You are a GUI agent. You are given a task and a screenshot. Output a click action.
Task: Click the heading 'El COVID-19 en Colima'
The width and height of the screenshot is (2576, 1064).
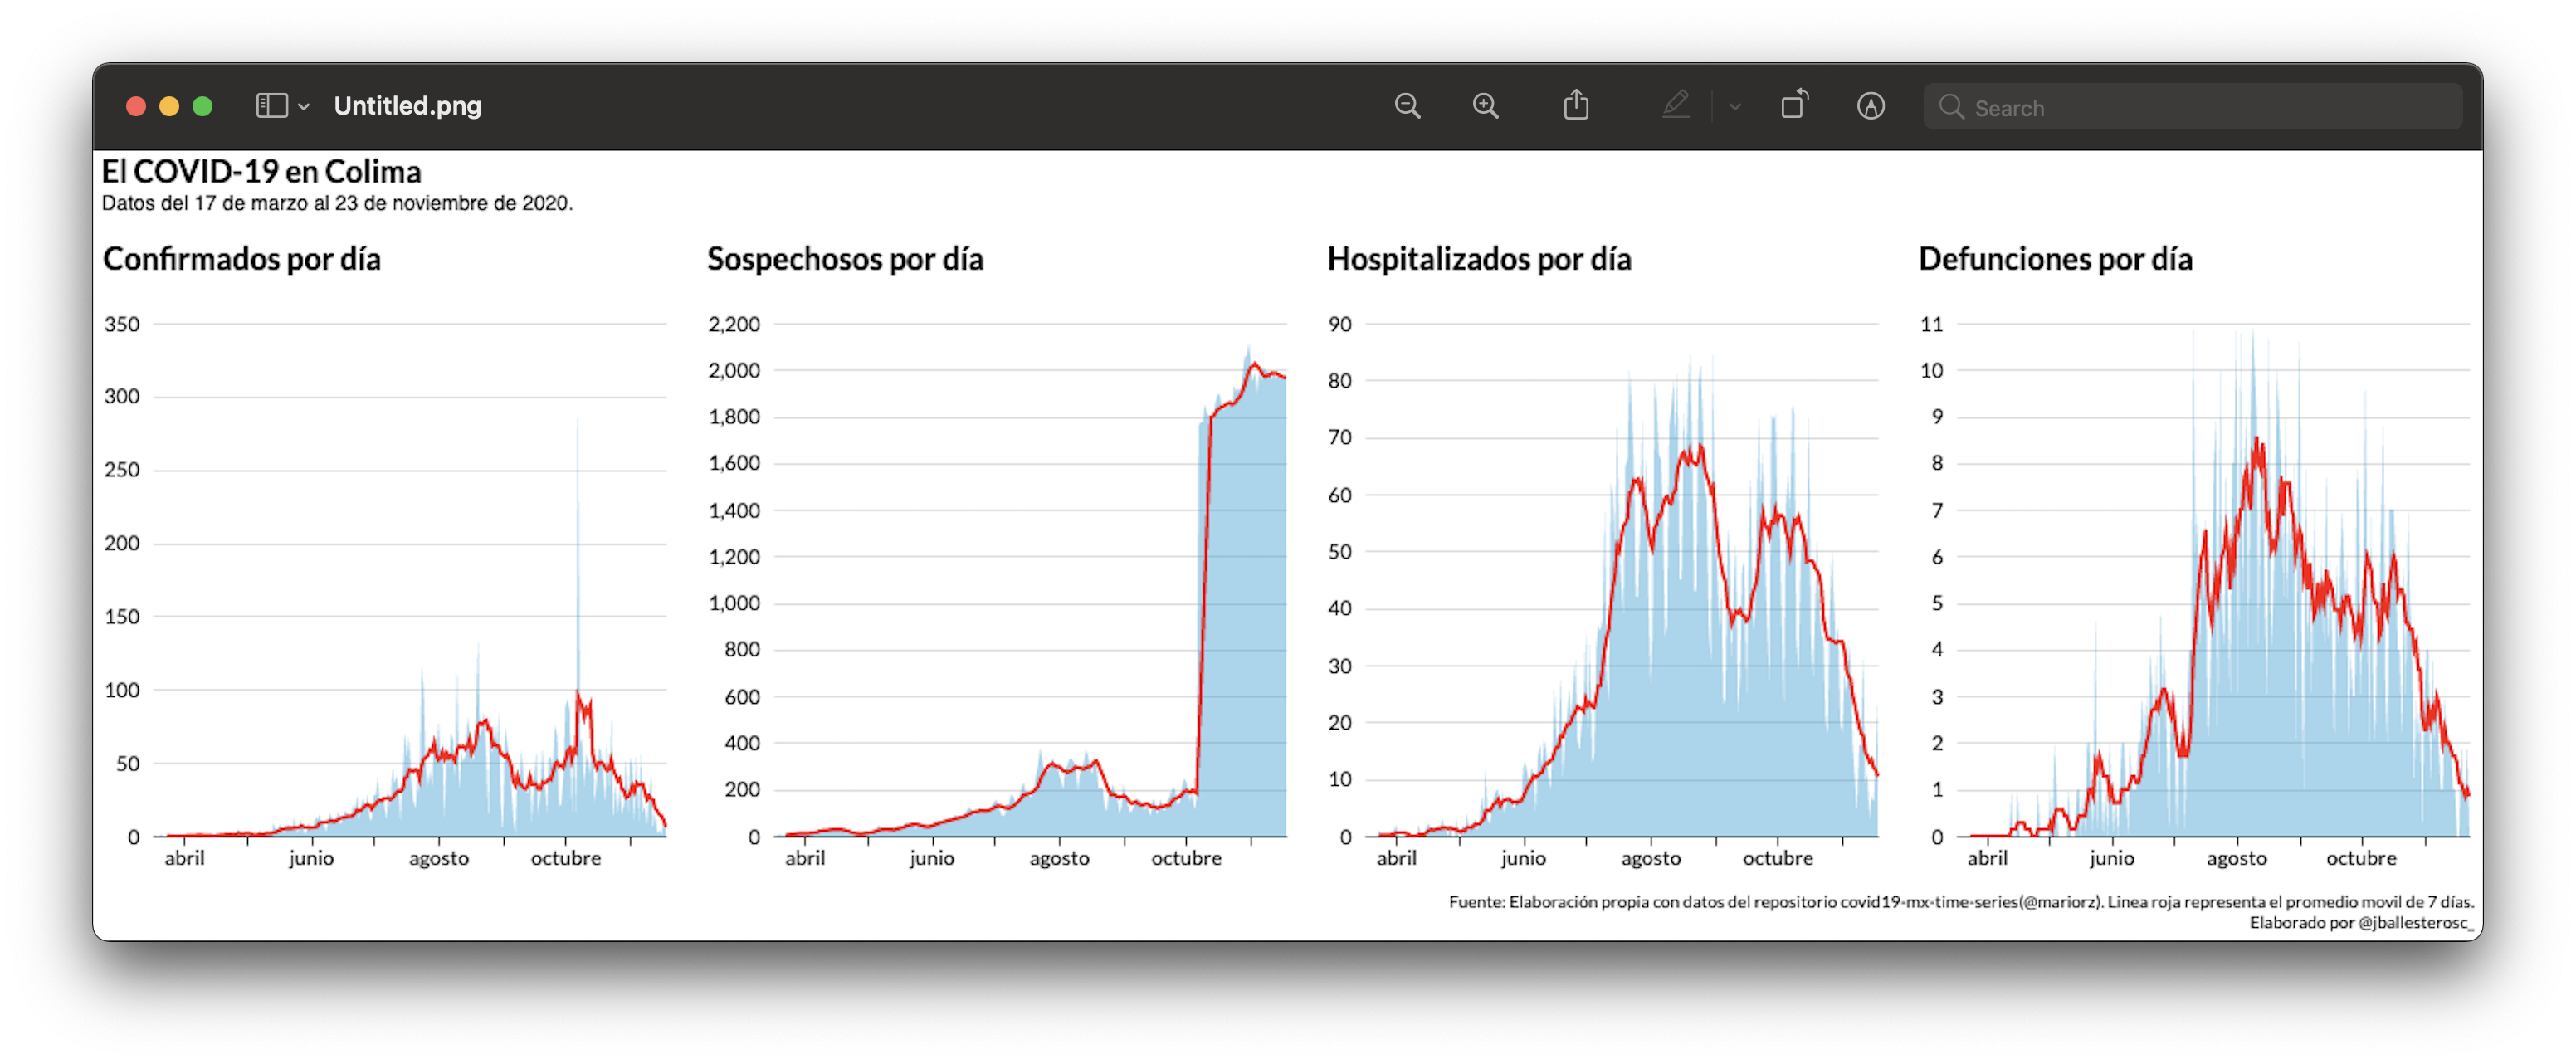click(262, 172)
